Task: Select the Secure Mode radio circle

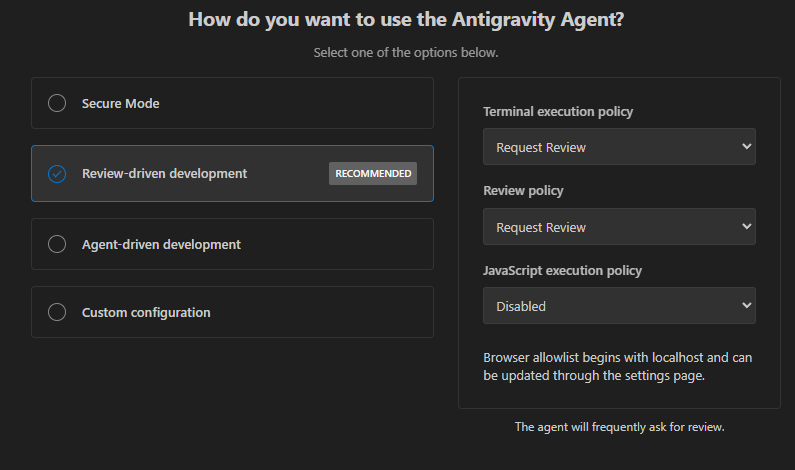Action: pyautogui.click(x=57, y=103)
